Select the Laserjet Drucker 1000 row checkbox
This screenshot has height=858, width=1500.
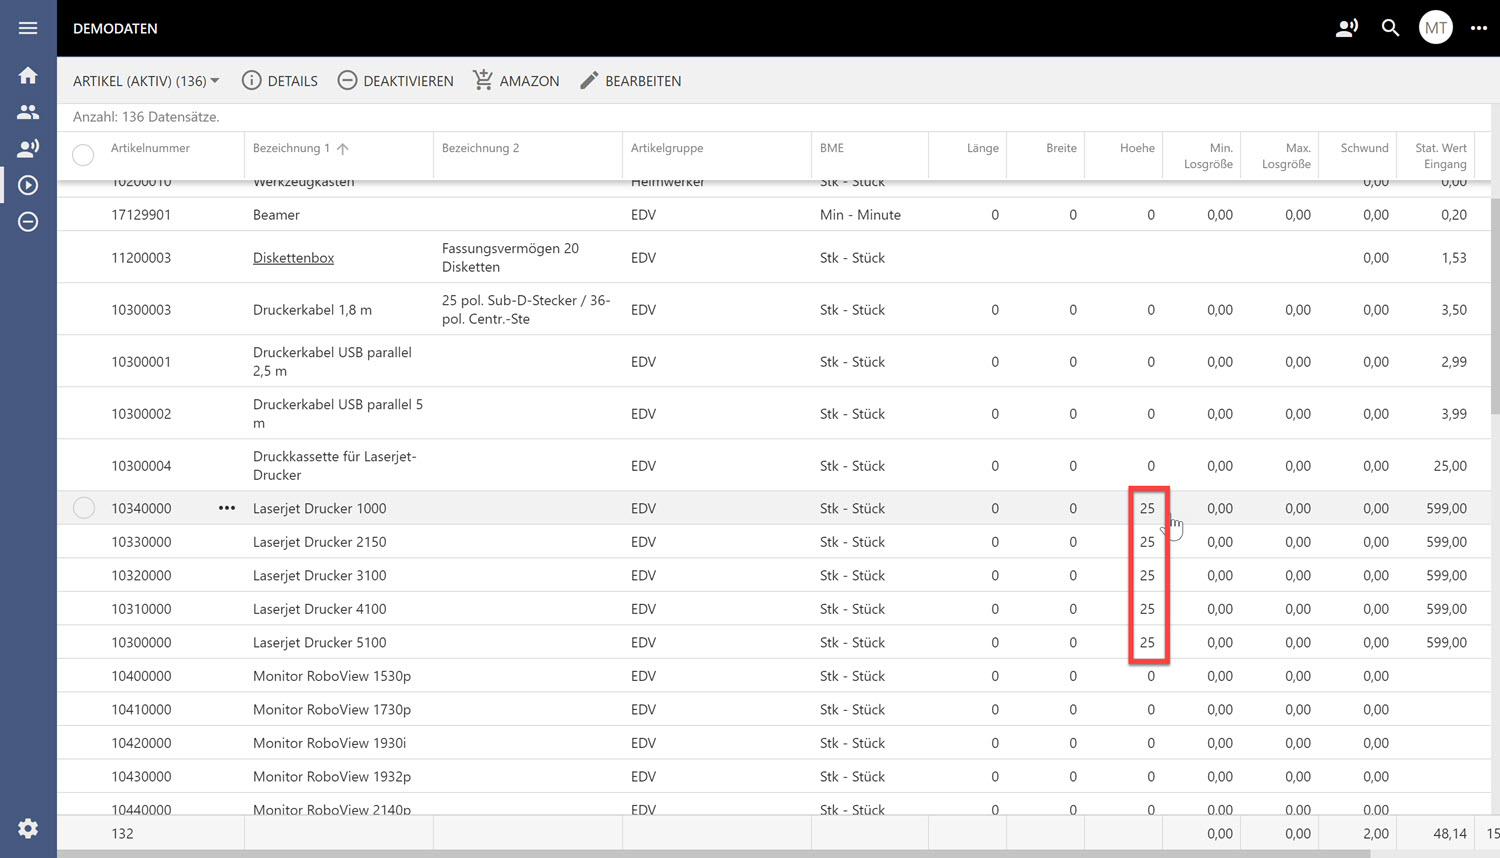tap(84, 508)
